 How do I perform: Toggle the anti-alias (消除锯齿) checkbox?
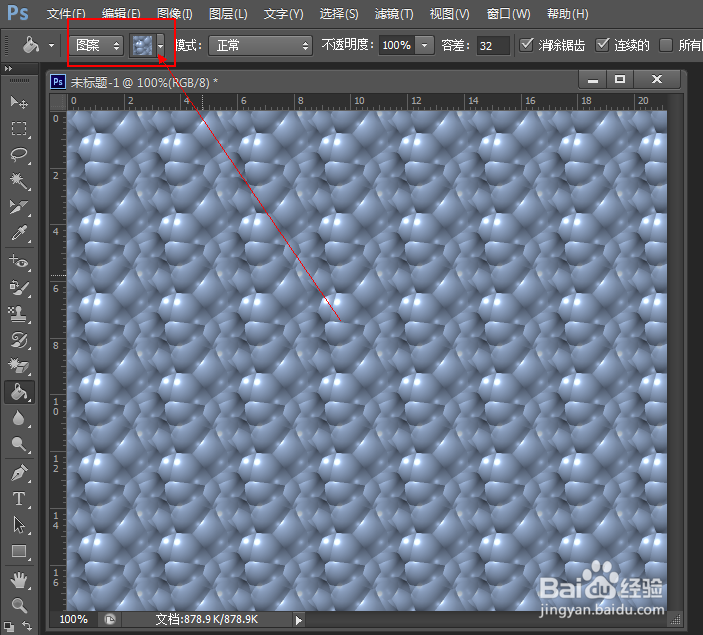tap(526, 45)
